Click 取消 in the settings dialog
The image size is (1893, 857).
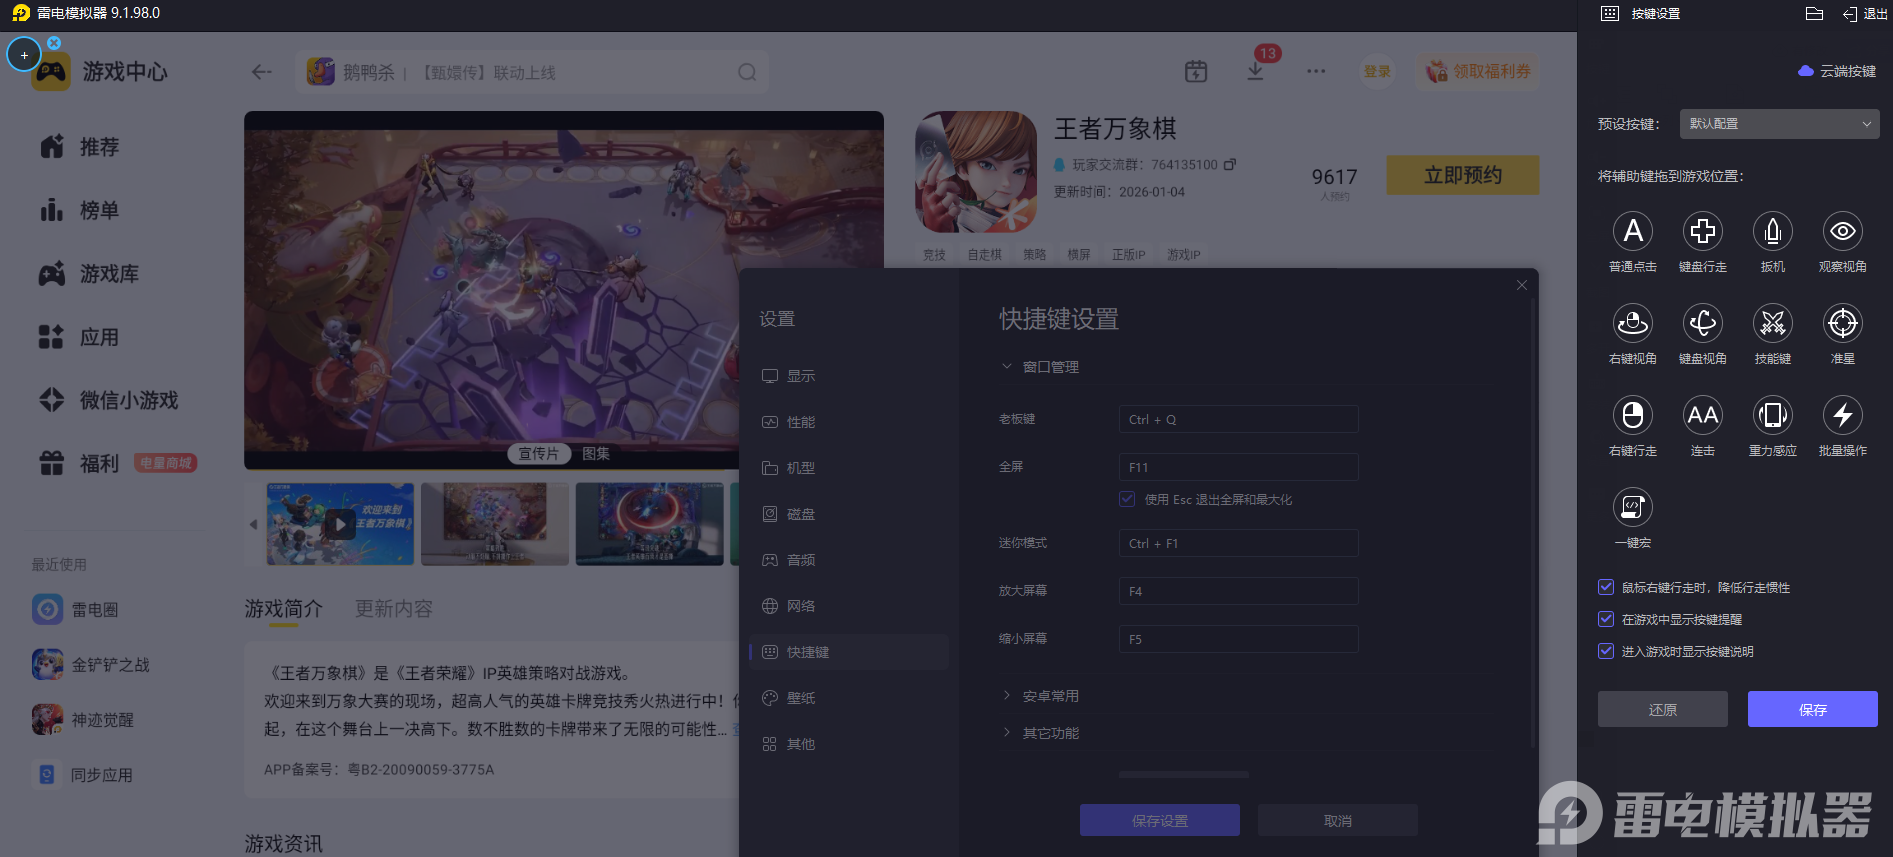[x=1338, y=820]
